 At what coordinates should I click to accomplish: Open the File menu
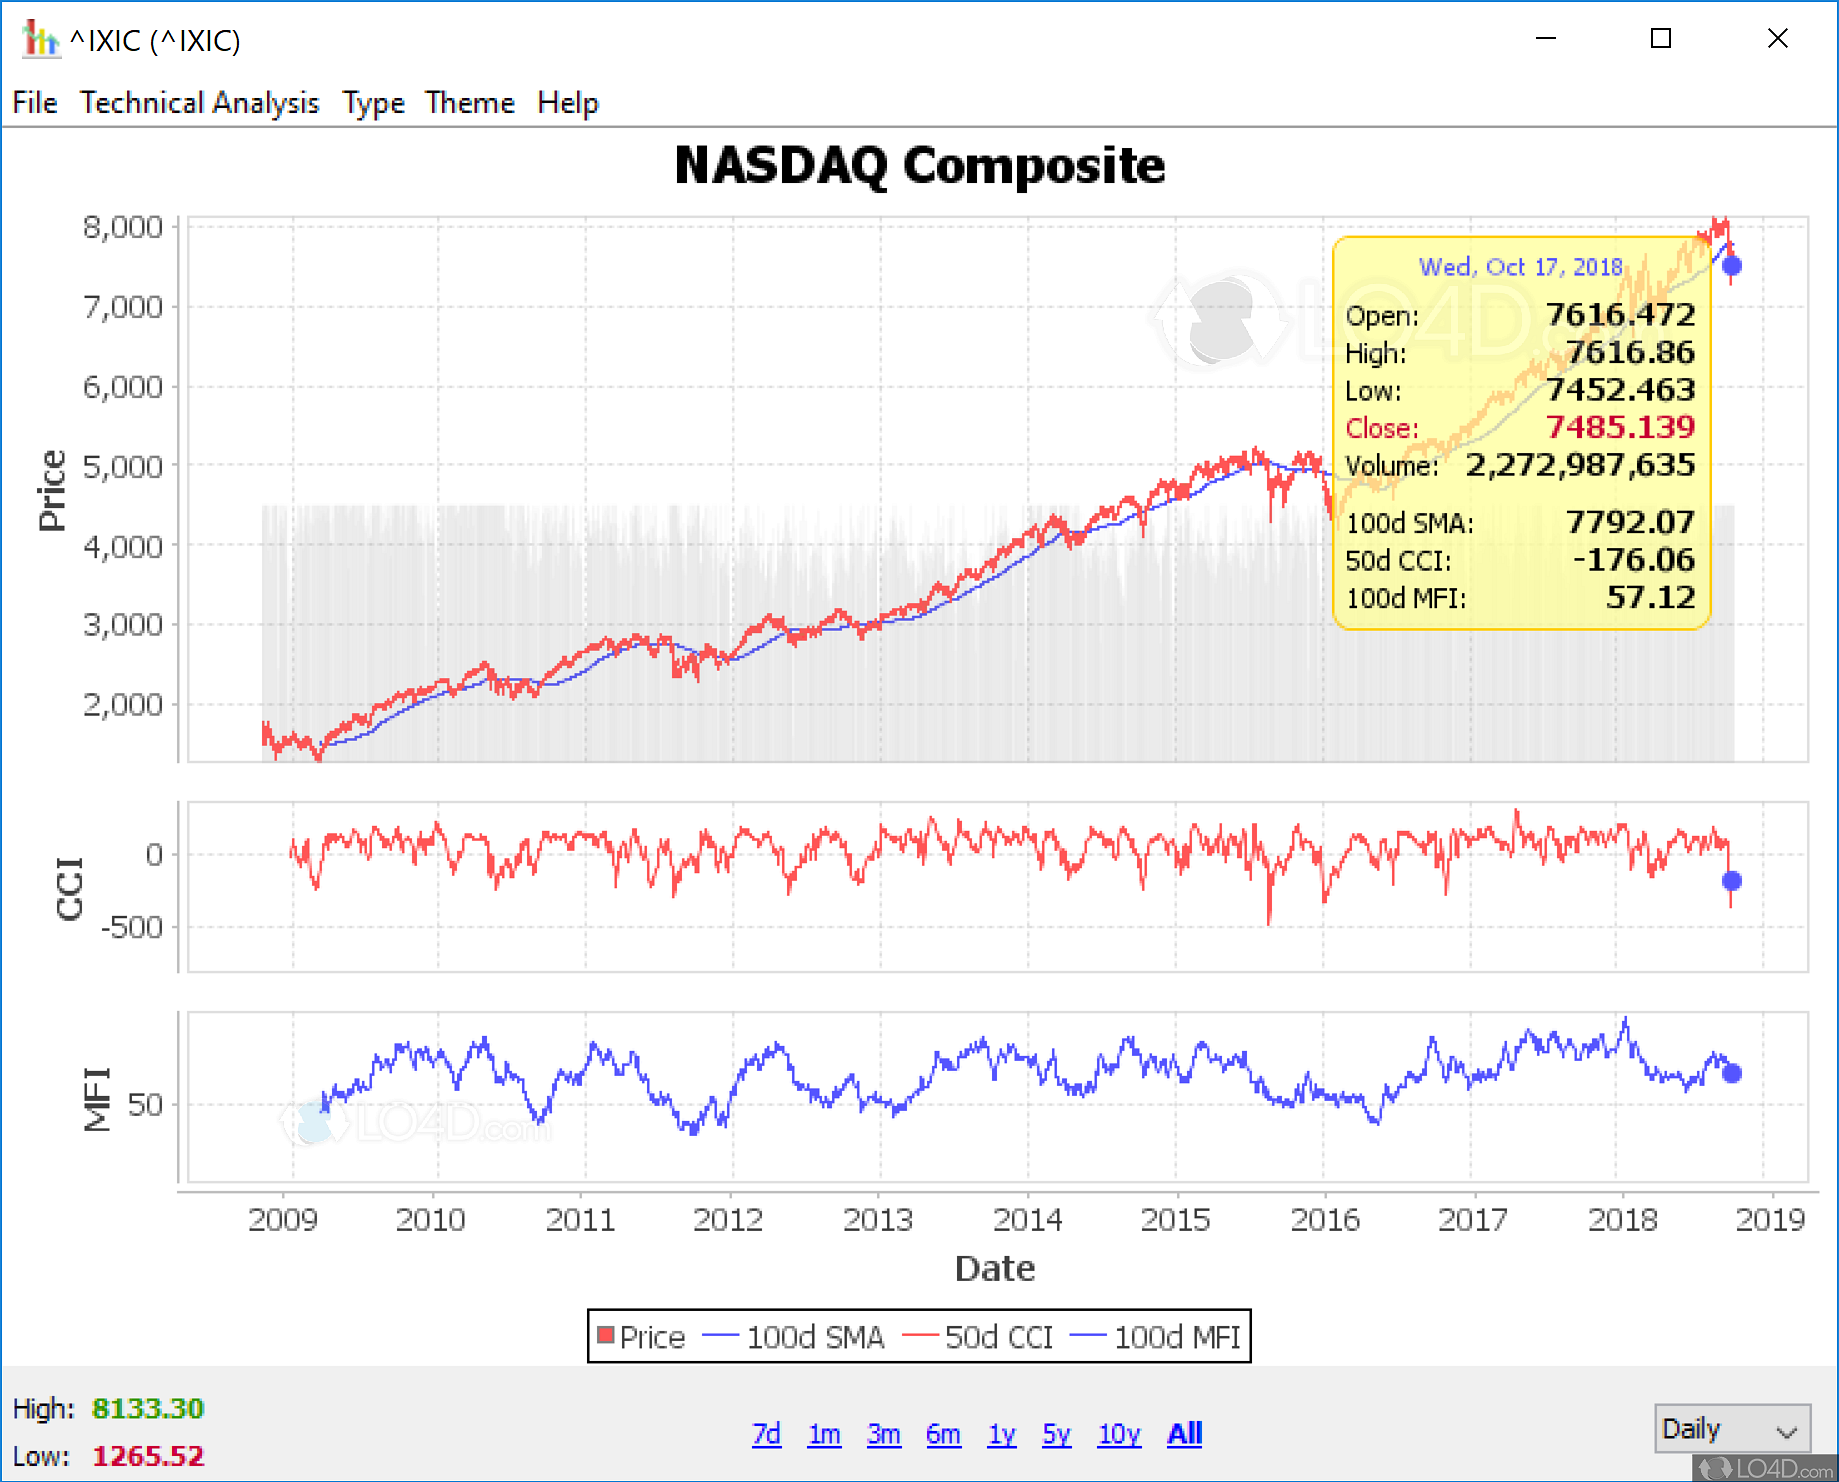pyautogui.click(x=35, y=103)
